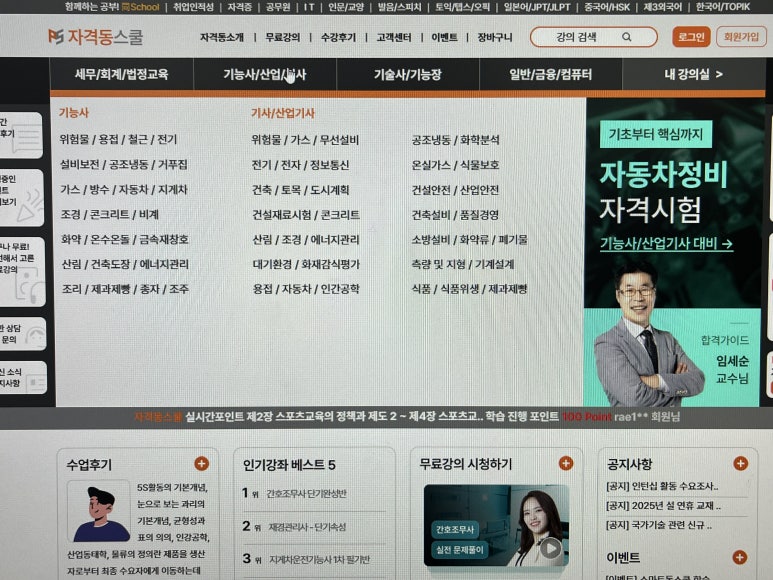773x580 pixels.
Task: Click top bar 중국어/HSK link
Action: (607, 7)
